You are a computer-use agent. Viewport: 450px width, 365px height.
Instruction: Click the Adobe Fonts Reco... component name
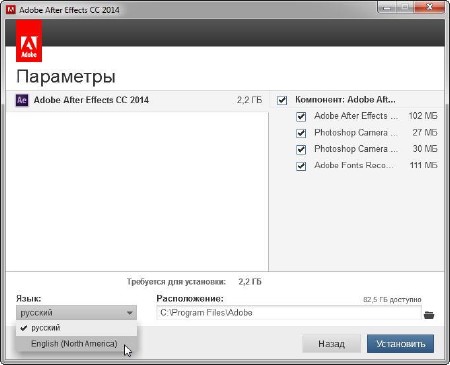click(x=354, y=165)
